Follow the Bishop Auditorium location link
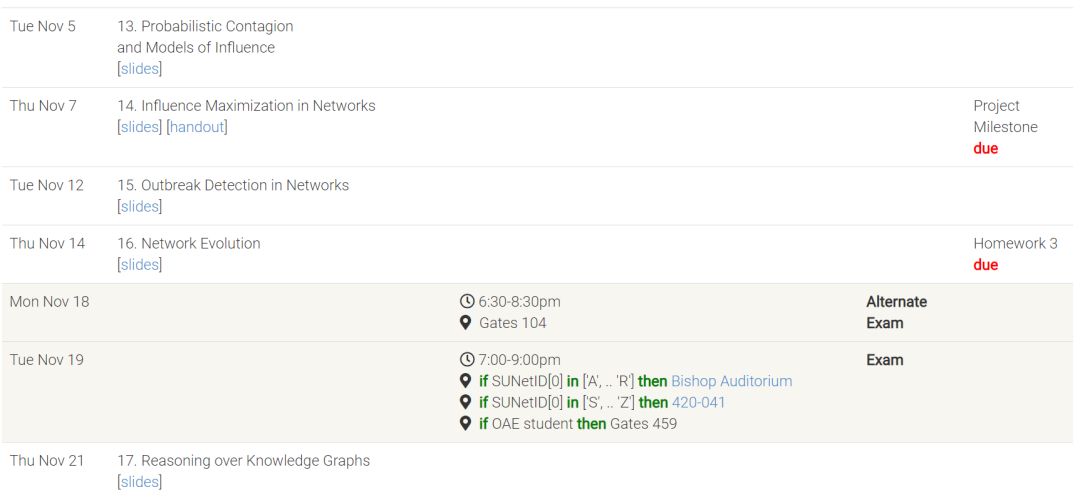The width and height of the screenshot is (1080, 497). pos(731,381)
